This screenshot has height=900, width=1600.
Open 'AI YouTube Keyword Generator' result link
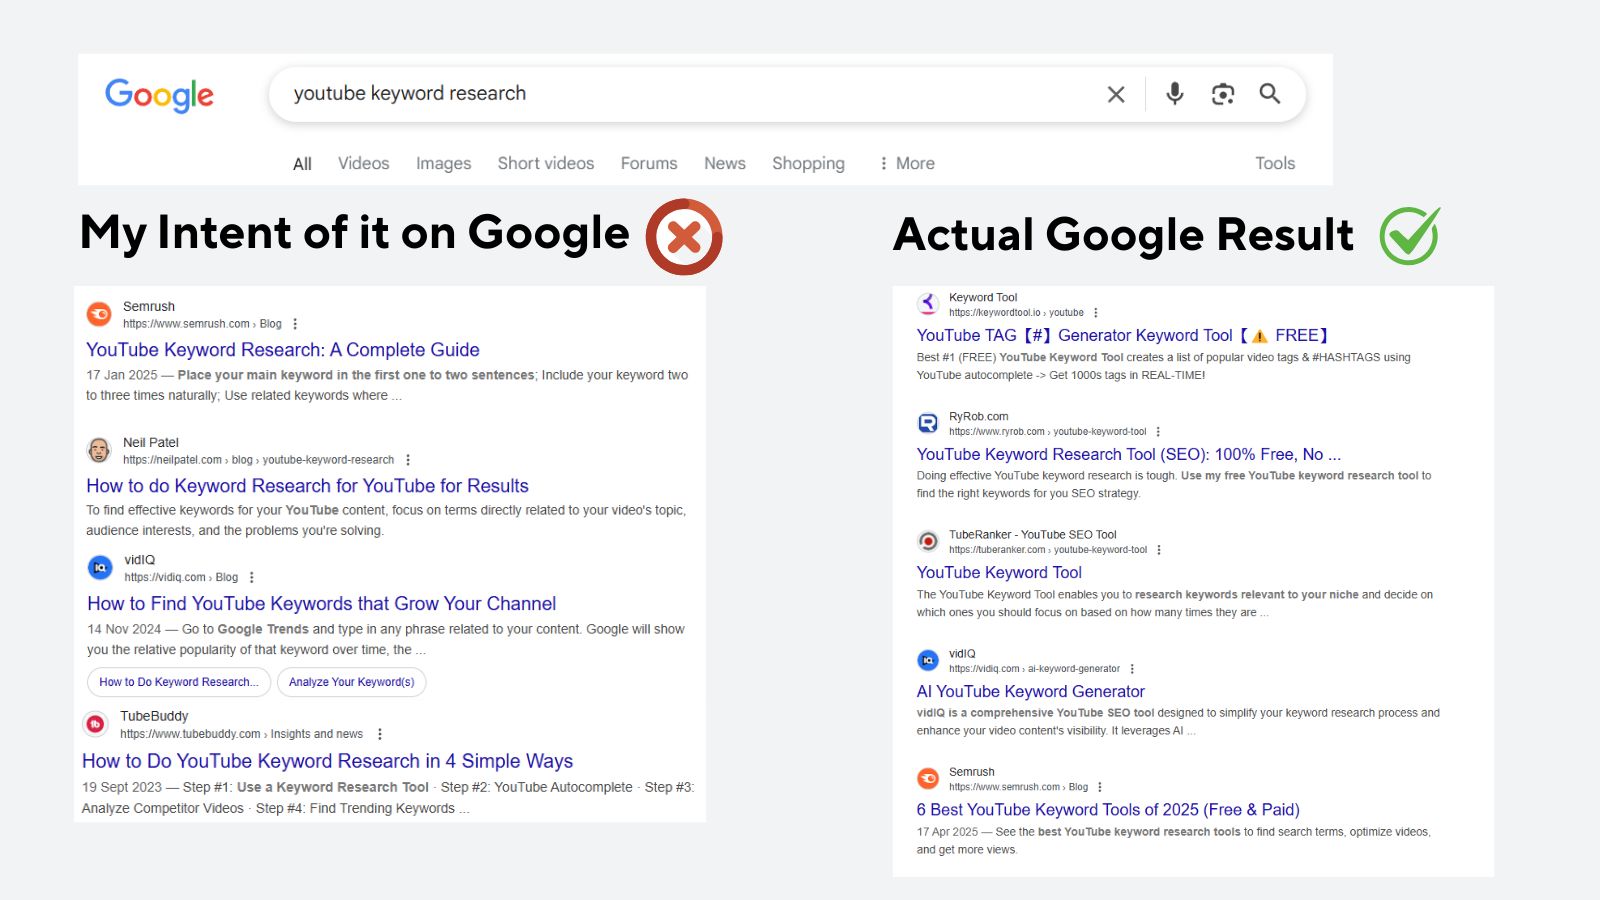click(x=1030, y=691)
